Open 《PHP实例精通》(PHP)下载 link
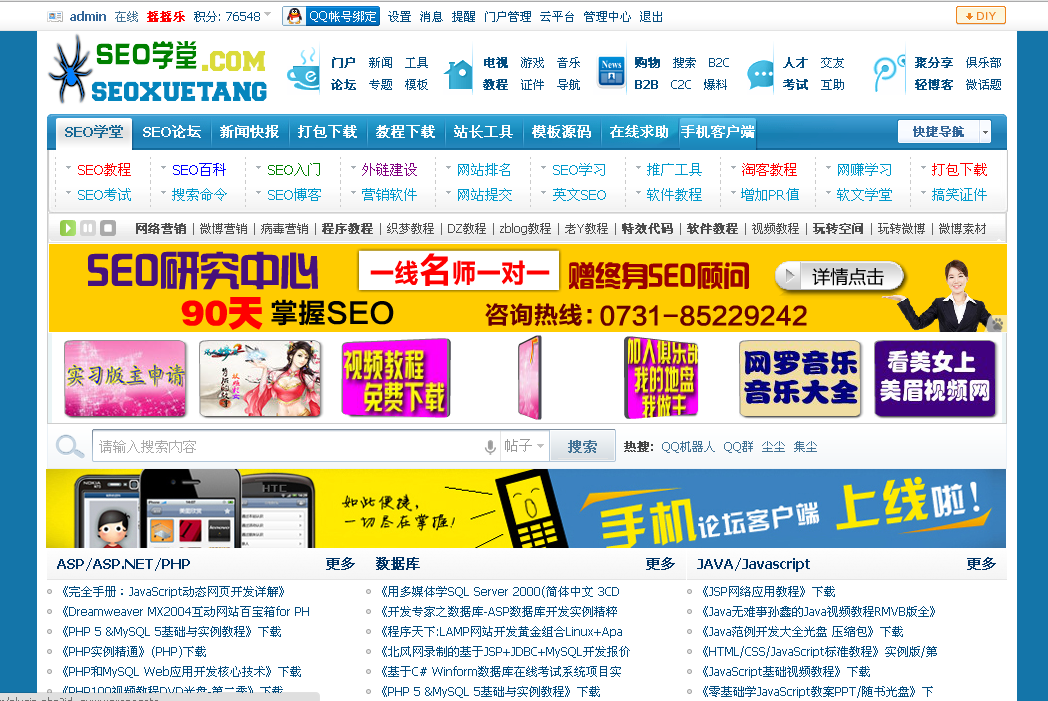This screenshot has height=701, width=1048. click(x=134, y=652)
